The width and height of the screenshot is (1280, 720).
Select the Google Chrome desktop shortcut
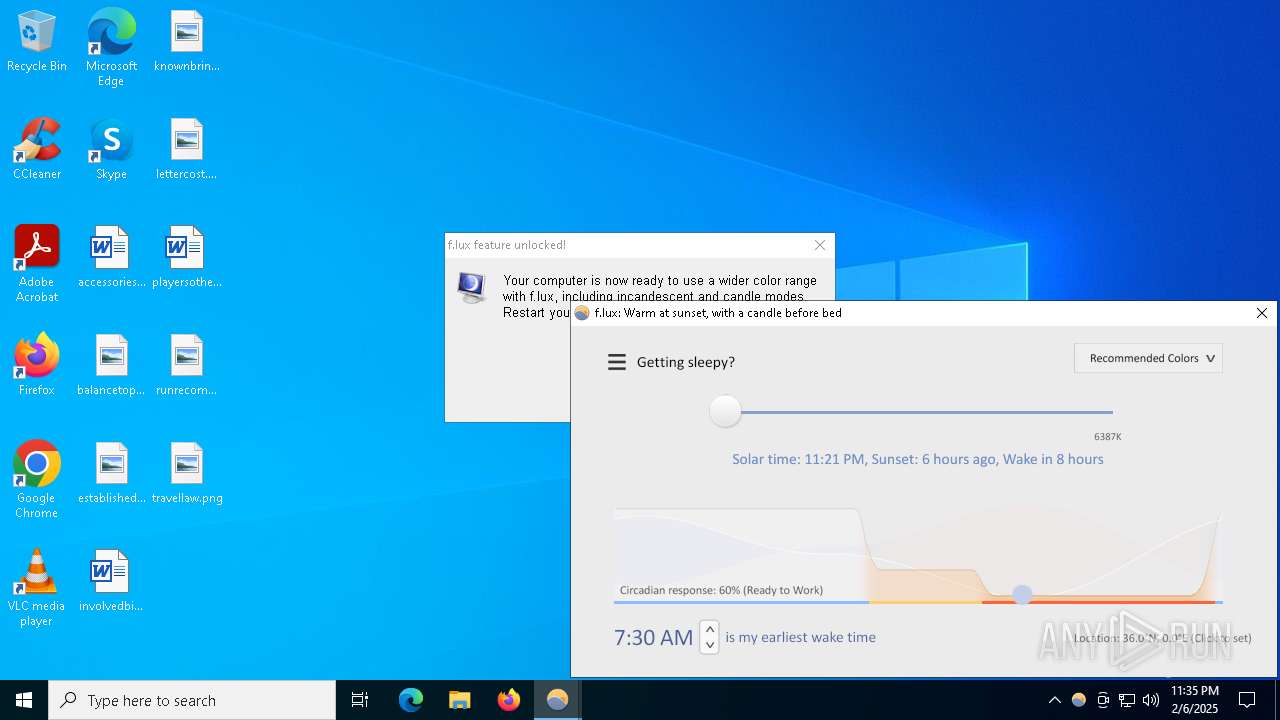[x=37, y=480]
